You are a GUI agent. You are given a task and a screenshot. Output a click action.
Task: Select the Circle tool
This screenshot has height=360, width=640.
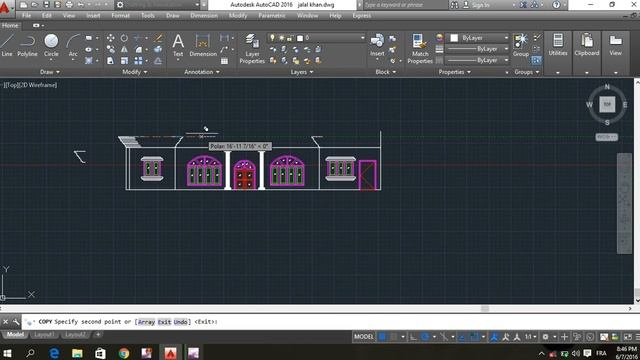(x=51, y=45)
